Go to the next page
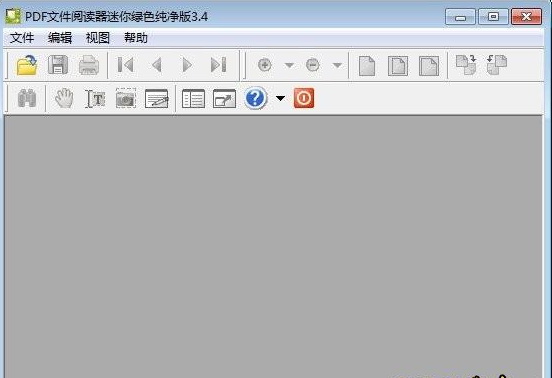Screen dimensions: 552x378 tap(187, 65)
